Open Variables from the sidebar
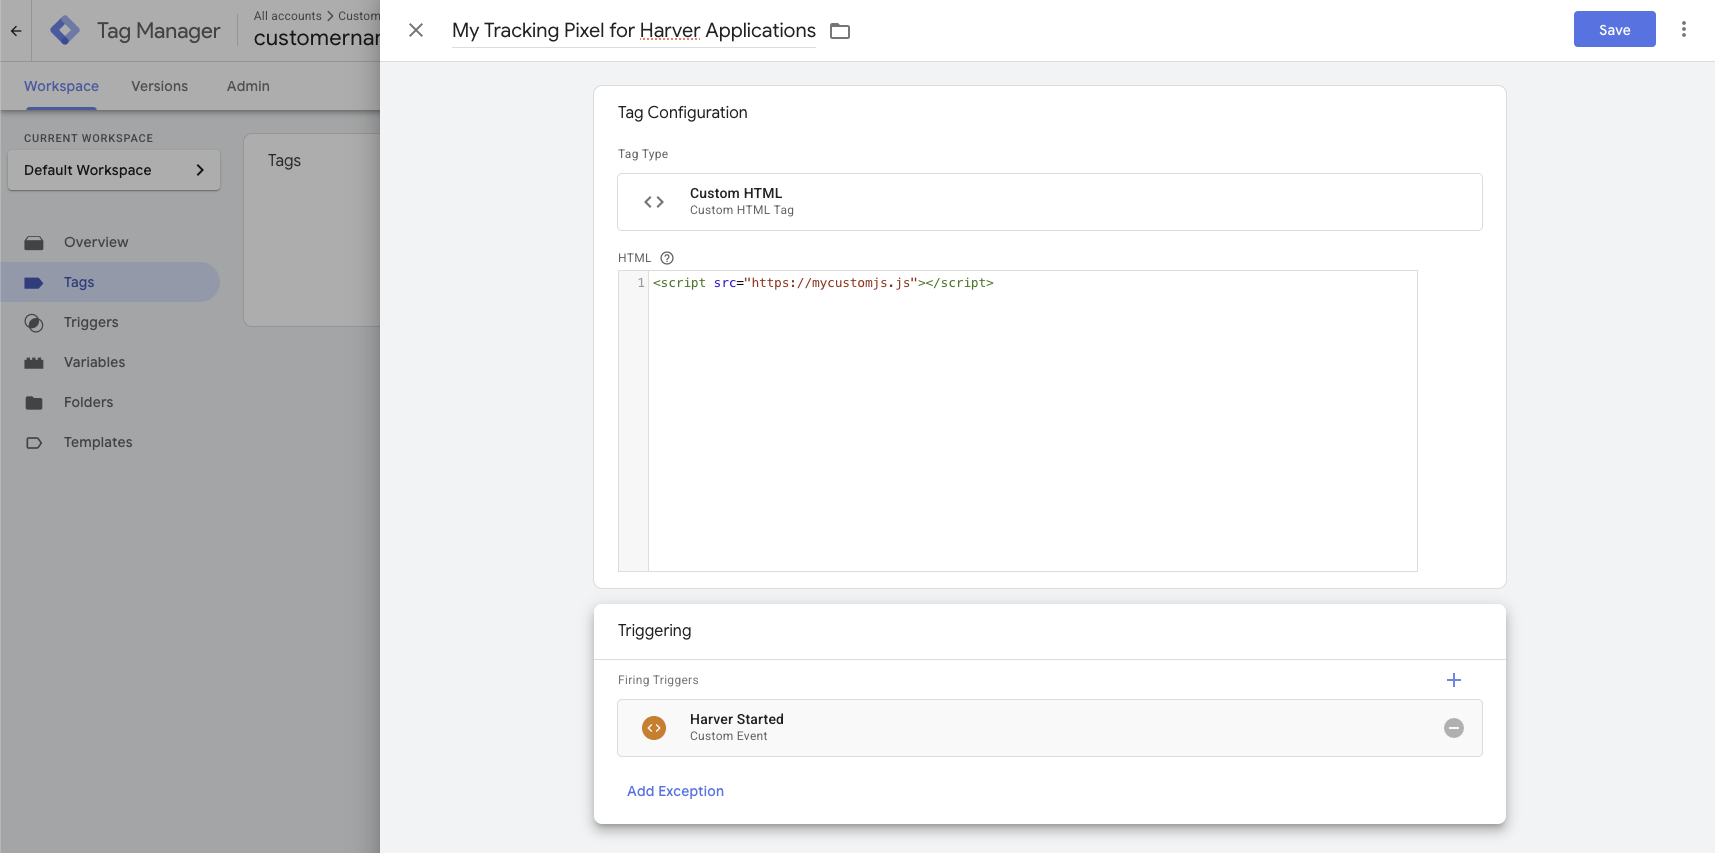Image resolution: width=1715 pixels, height=853 pixels. click(x=94, y=362)
